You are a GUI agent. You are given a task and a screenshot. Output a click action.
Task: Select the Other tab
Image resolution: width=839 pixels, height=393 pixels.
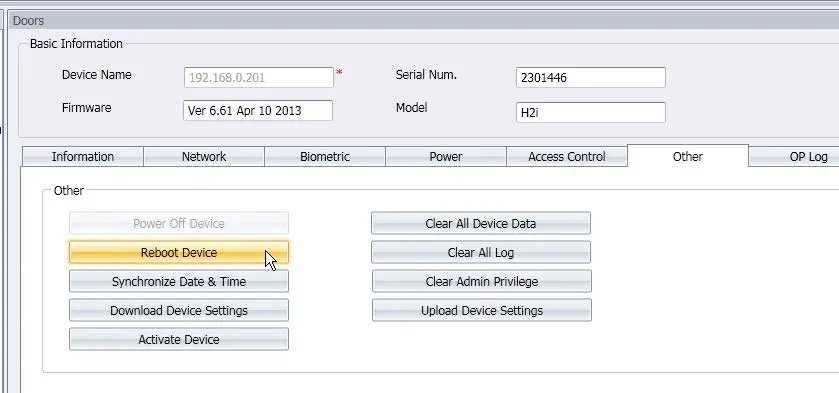(688, 156)
